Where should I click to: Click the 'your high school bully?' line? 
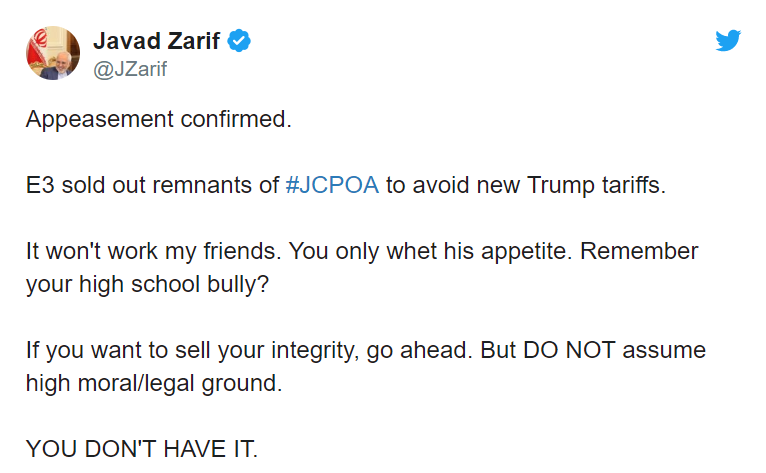tap(148, 284)
